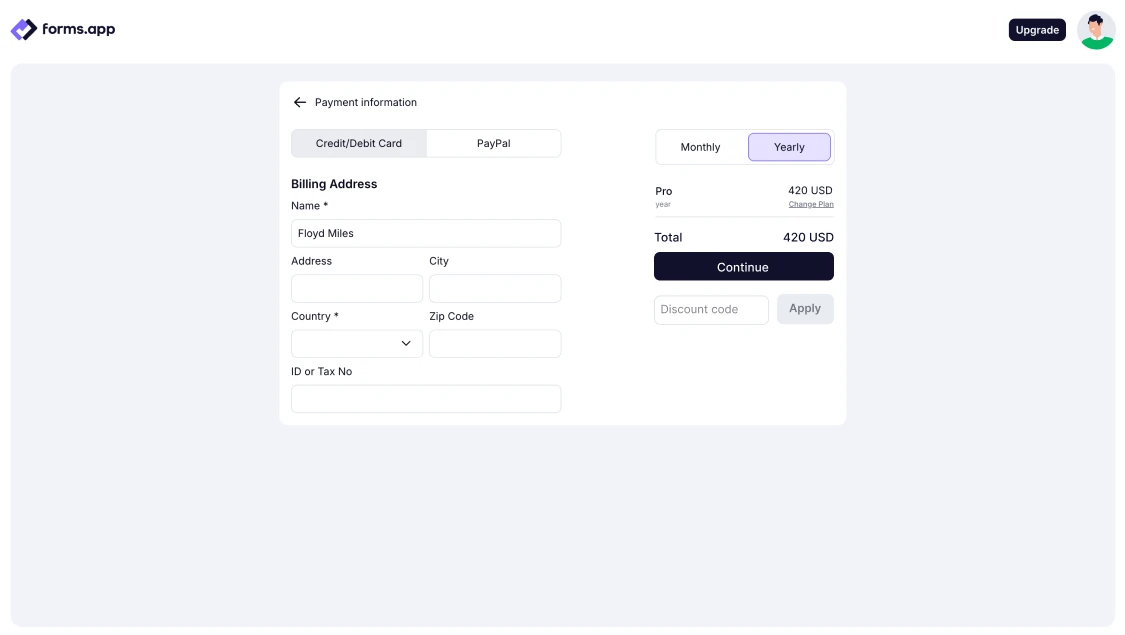Expand the Country dropdown chevron
The image size is (1125, 635).
tap(406, 343)
